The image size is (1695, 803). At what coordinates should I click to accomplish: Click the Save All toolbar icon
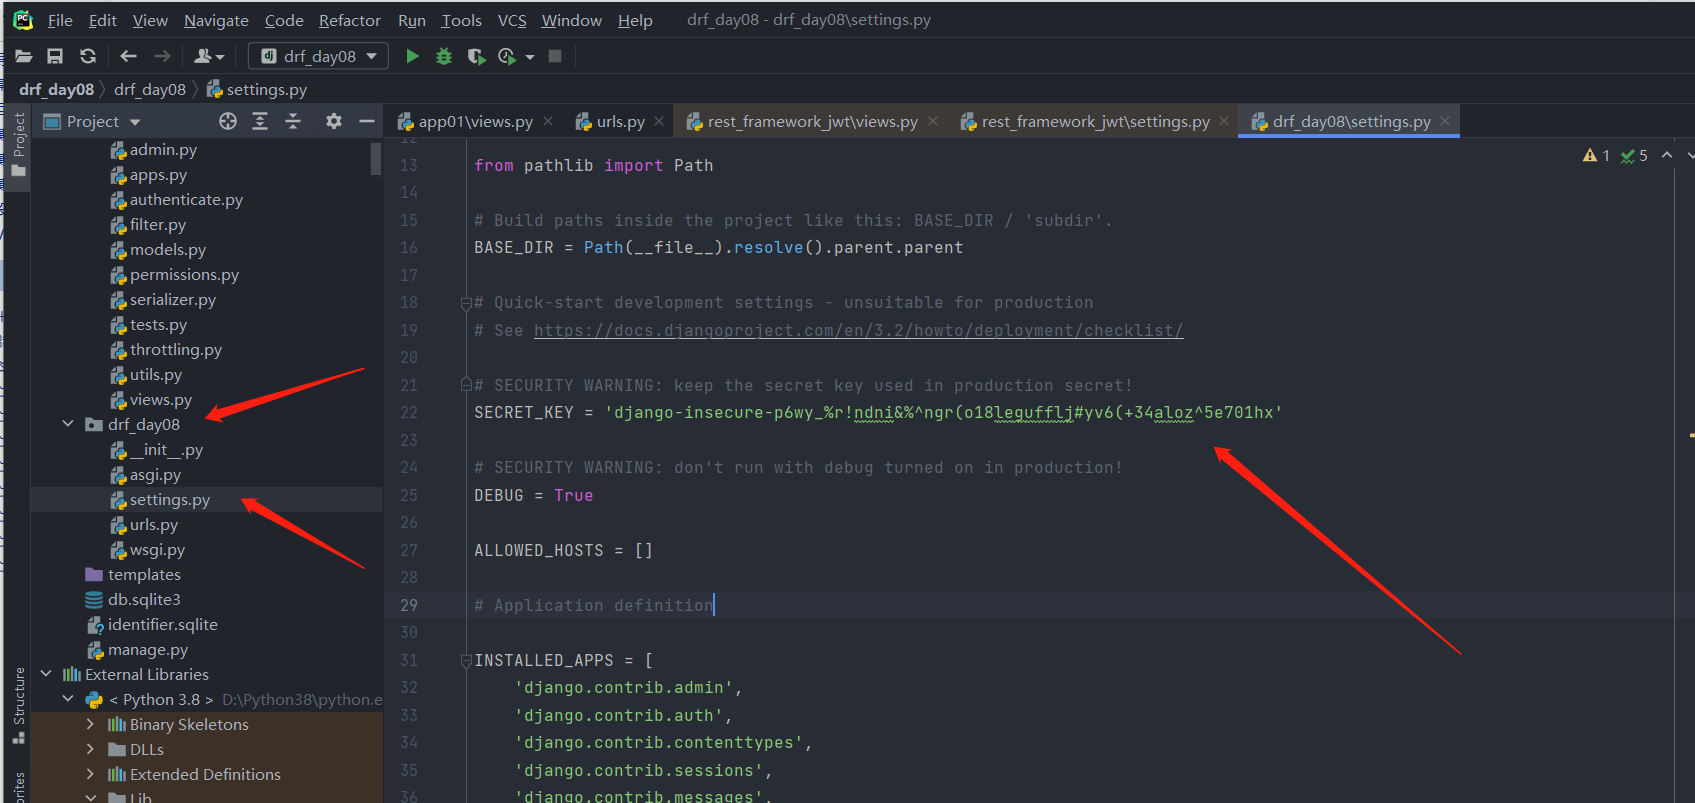click(55, 56)
